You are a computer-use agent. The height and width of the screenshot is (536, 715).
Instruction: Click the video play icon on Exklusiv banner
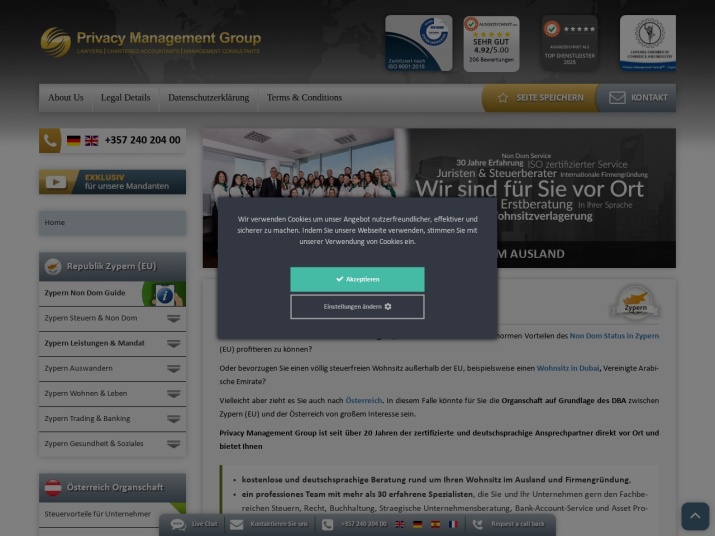56,182
